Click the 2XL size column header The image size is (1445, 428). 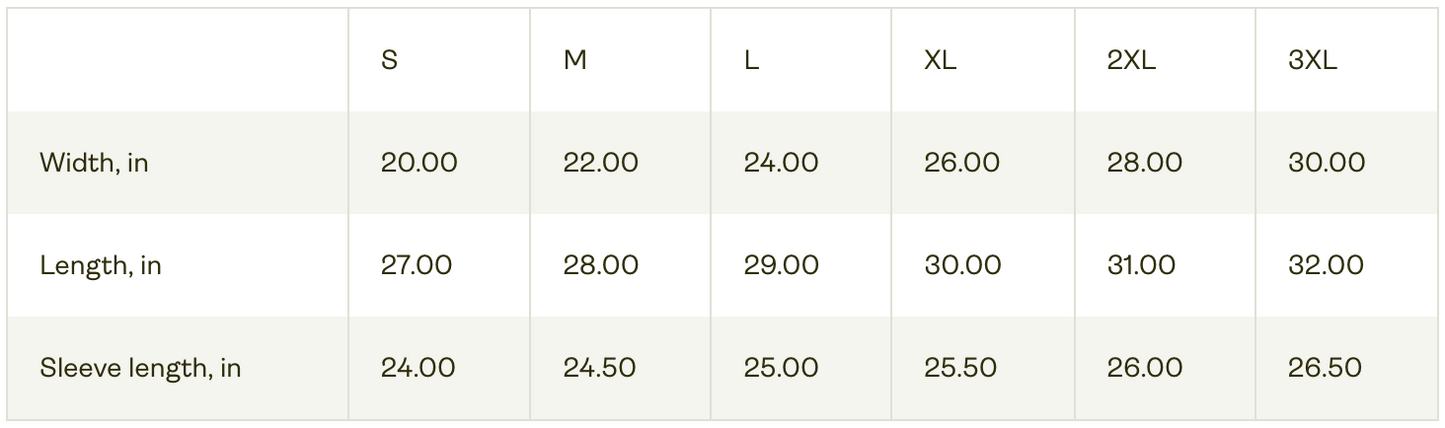(1131, 60)
